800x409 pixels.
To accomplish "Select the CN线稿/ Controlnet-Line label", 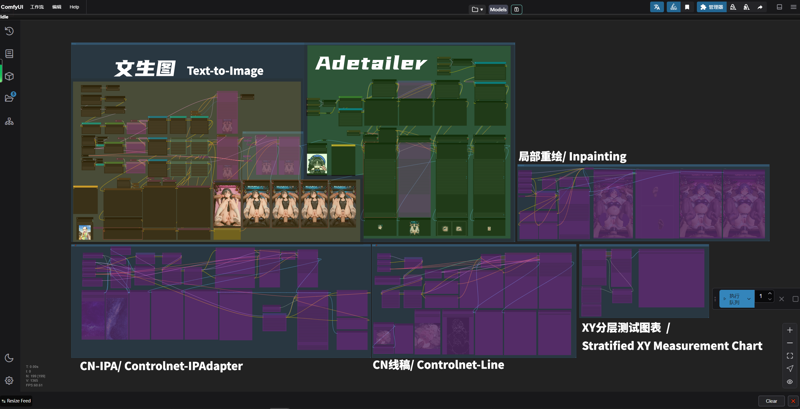I will 438,365.
